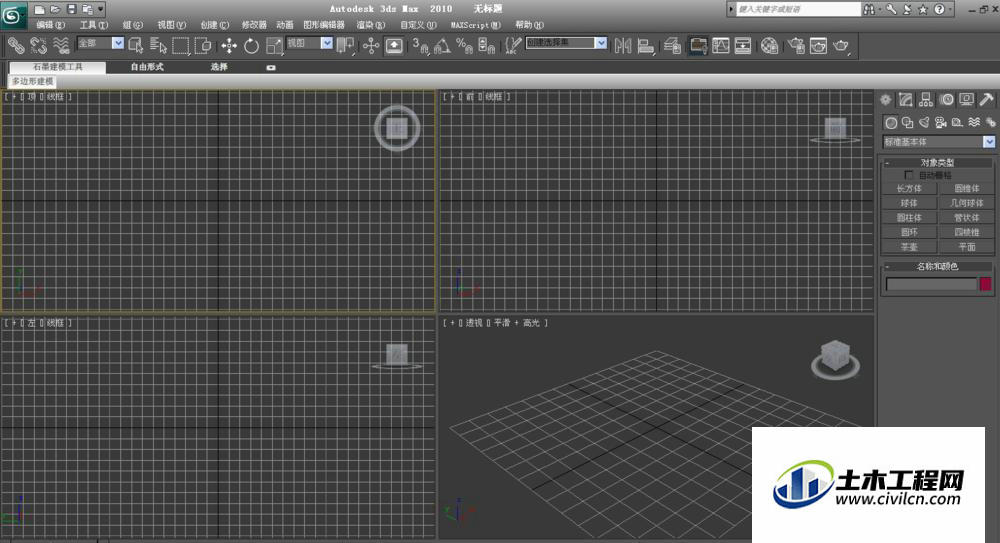This screenshot has height=543, width=1000.
Task: Click the Select and Manipulate icon
Action: [x=371, y=45]
